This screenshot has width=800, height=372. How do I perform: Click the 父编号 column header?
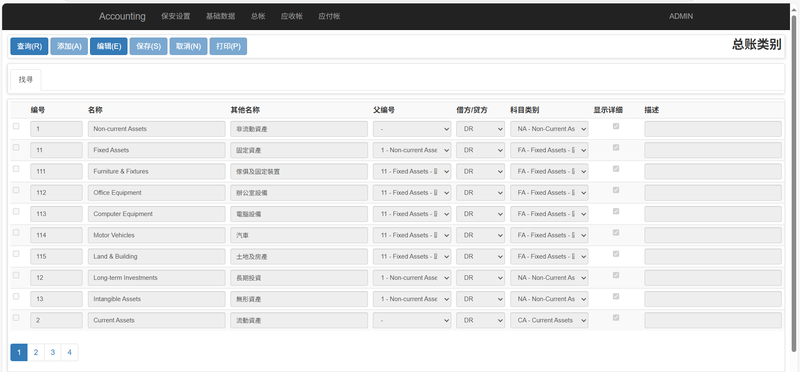click(x=384, y=110)
